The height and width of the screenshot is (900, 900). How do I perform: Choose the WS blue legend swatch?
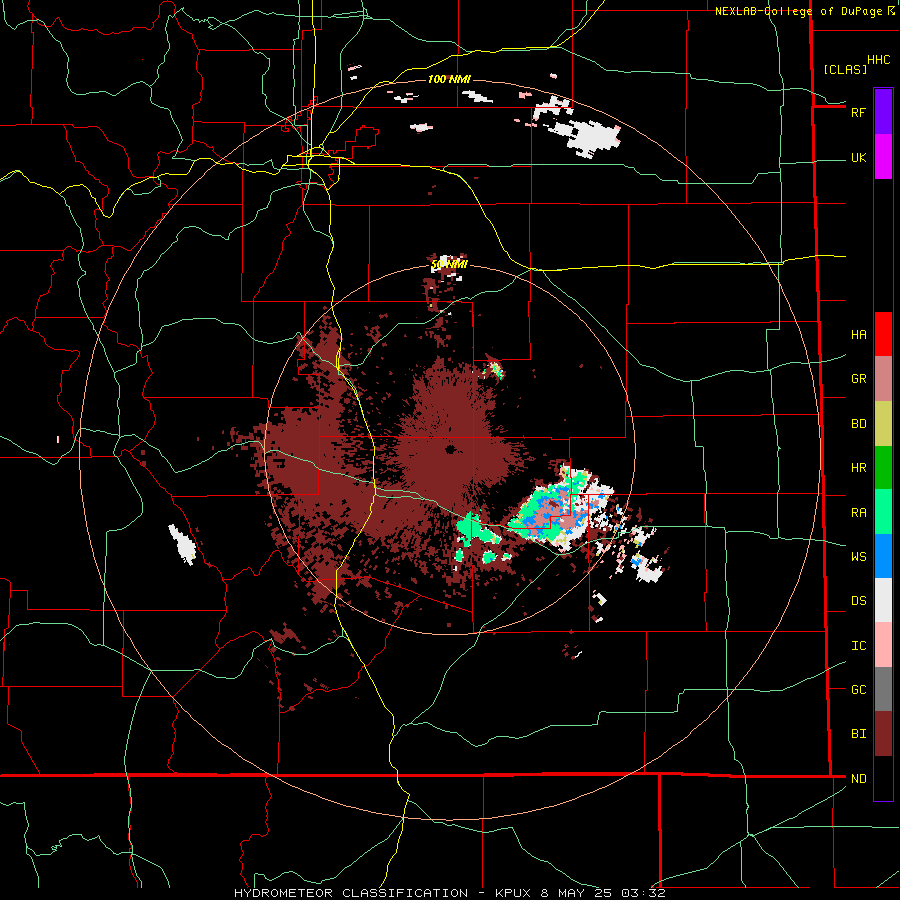coord(883,556)
